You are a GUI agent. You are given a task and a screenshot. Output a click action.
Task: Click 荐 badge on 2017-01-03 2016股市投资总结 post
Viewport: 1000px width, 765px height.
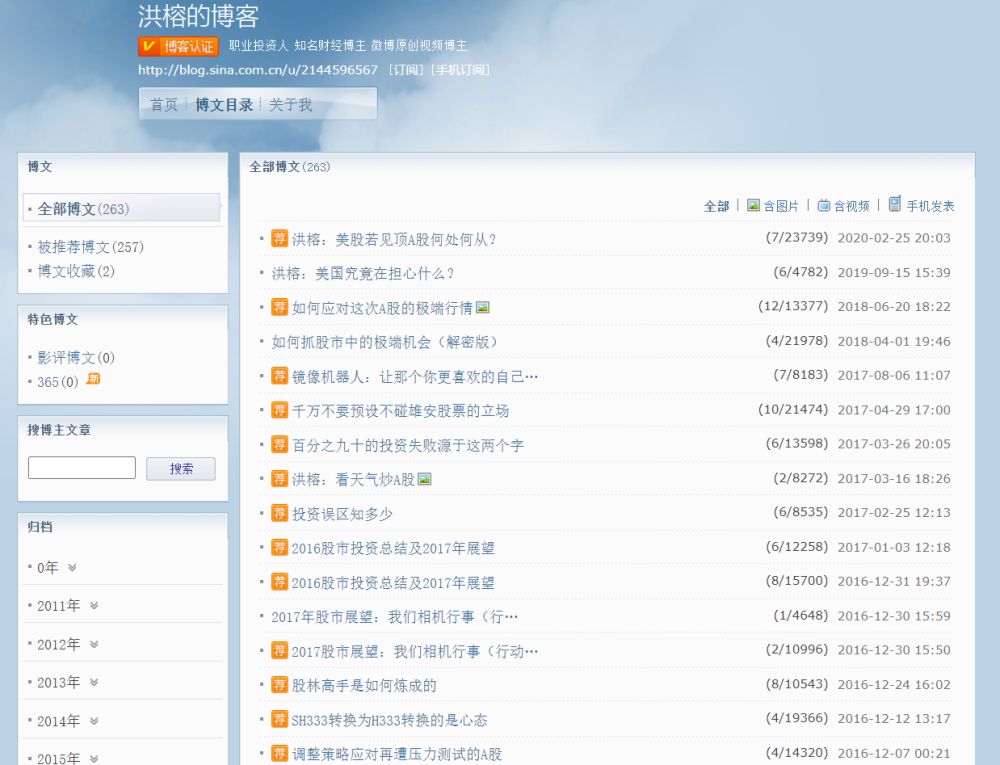(x=279, y=548)
